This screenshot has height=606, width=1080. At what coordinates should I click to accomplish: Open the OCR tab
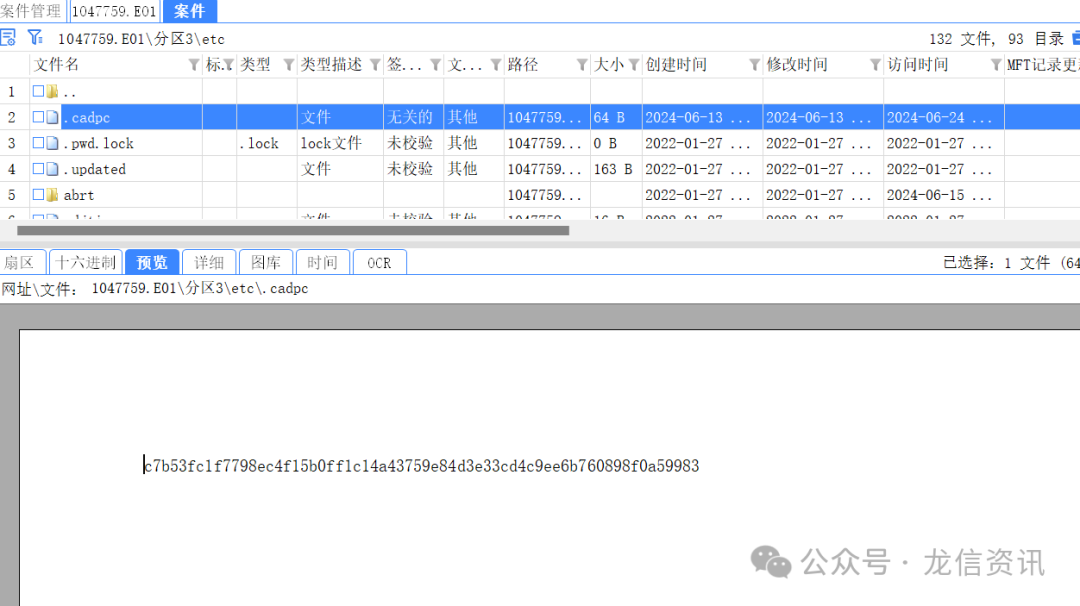(379, 262)
